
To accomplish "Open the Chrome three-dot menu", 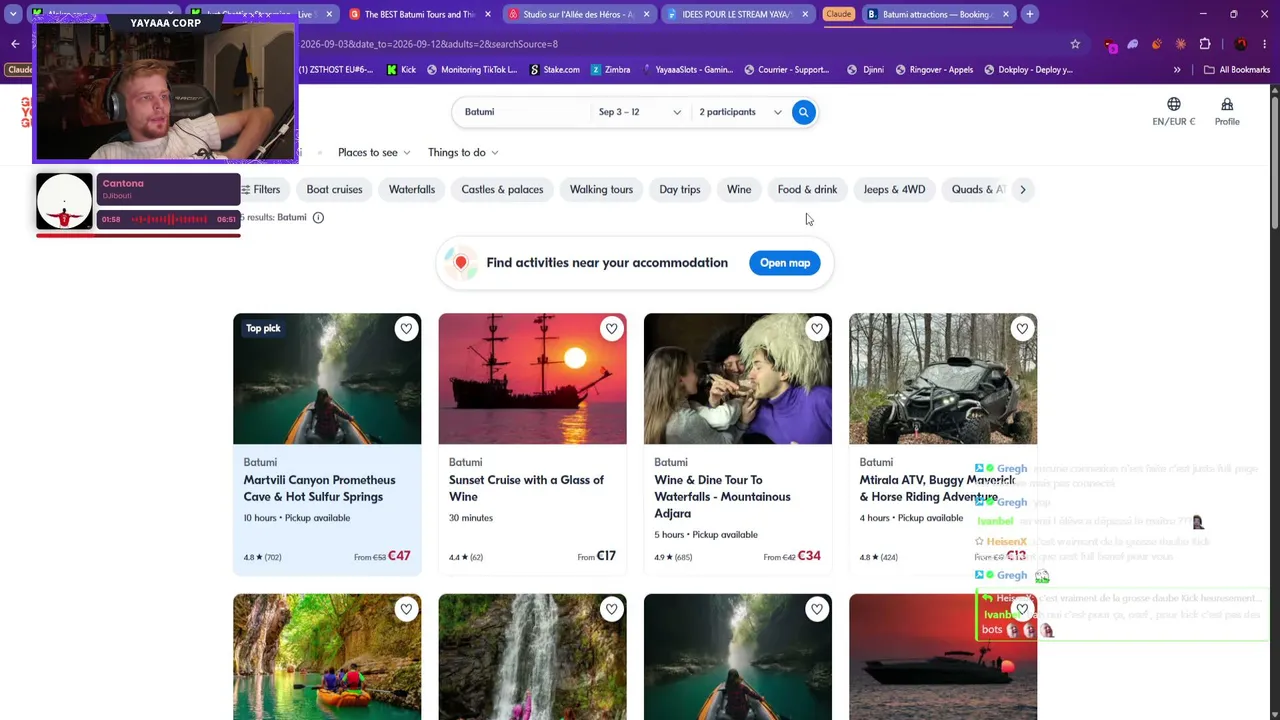I will (x=1265, y=44).
